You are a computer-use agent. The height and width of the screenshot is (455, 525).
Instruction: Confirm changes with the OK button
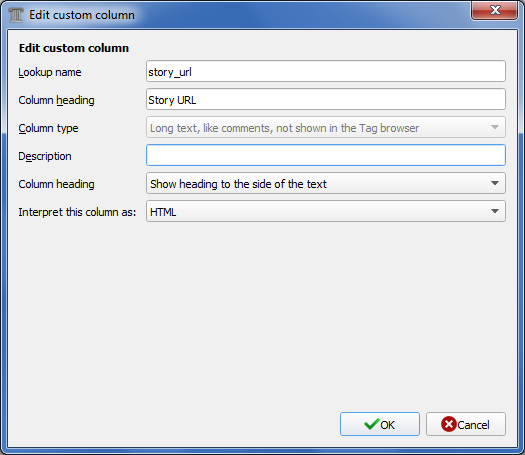pos(380,424)
